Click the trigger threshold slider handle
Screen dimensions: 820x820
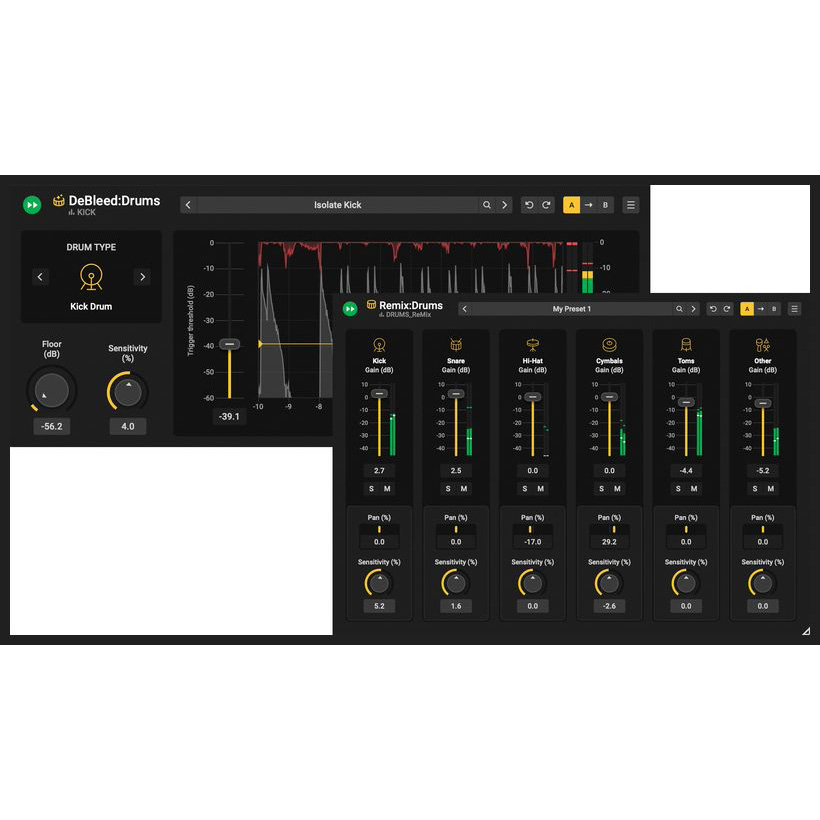coord(230,344)
